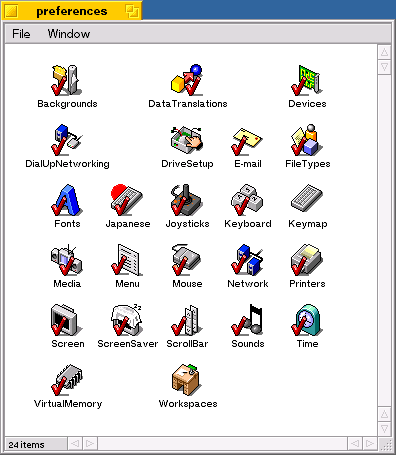
Task: Open the Screen monitor icon
Action: (x=67, y=320)
